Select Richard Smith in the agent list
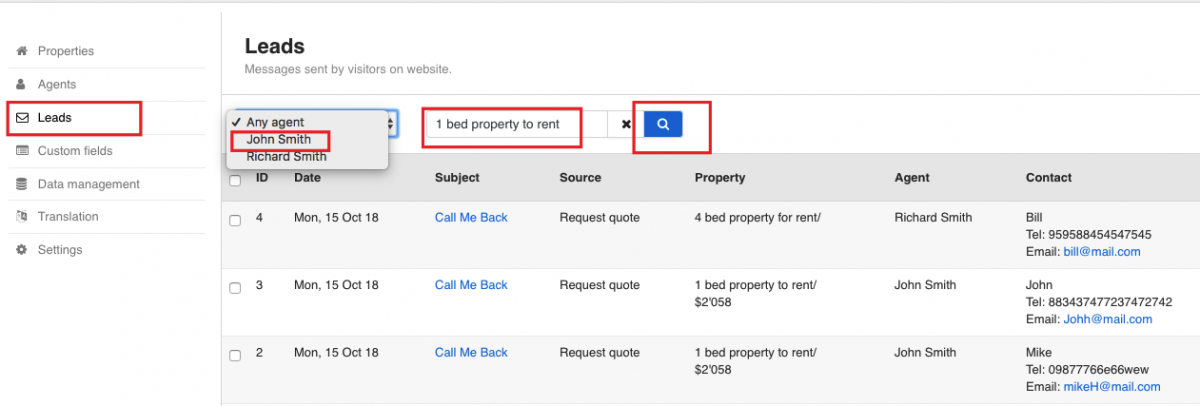 [x=286, y=157]
